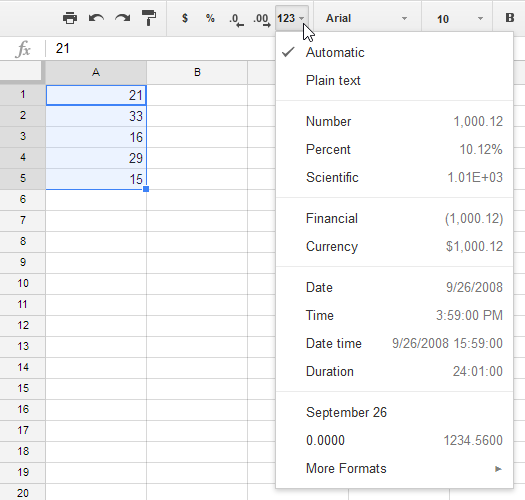Screen dimensions: 525x500
Task: Choose Plain text format
Action: (x=394, y=80)
